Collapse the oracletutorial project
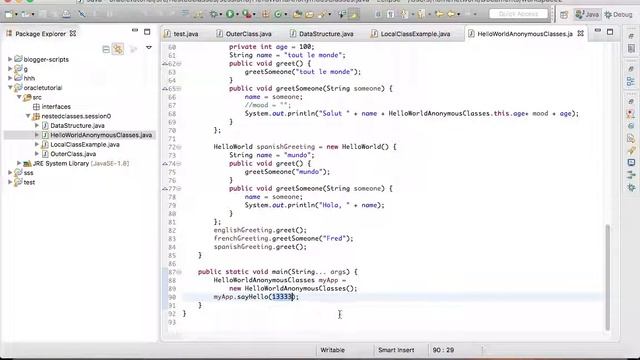640x360 pixels. [10, 87]
